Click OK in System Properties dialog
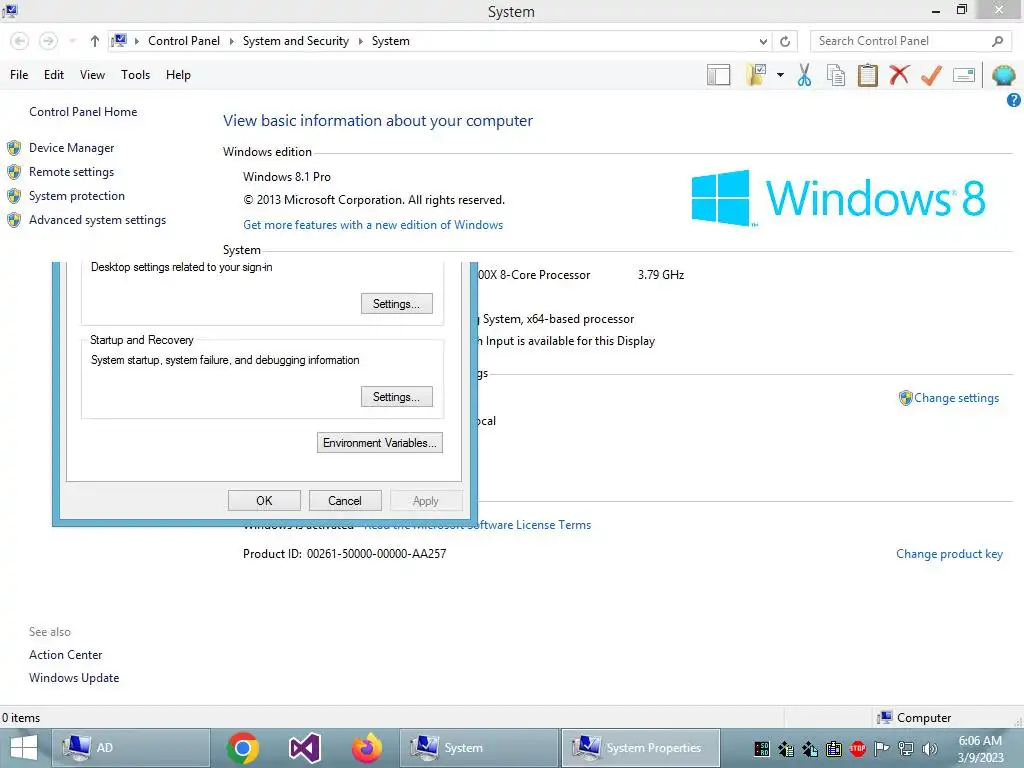Image resolution: width=1024 pixels, height=768 pixels. (x=264, y=501)
